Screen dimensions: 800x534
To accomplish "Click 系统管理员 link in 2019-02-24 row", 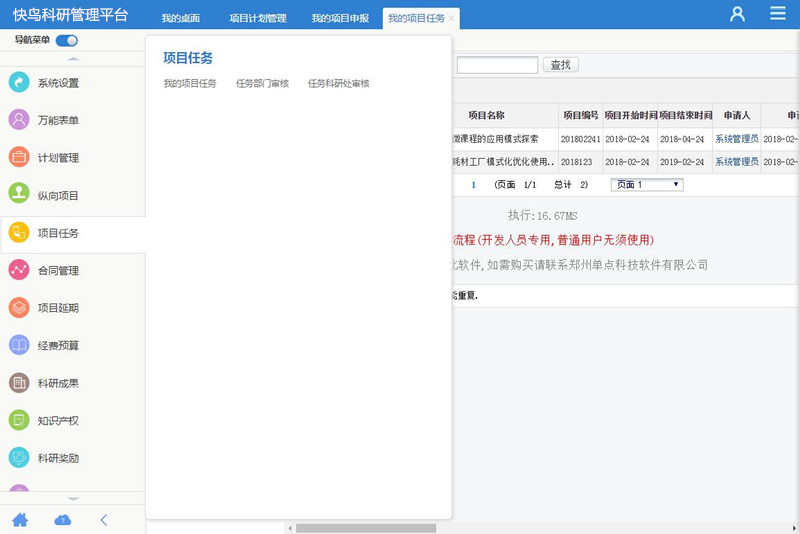I will [x=736, y=162].
